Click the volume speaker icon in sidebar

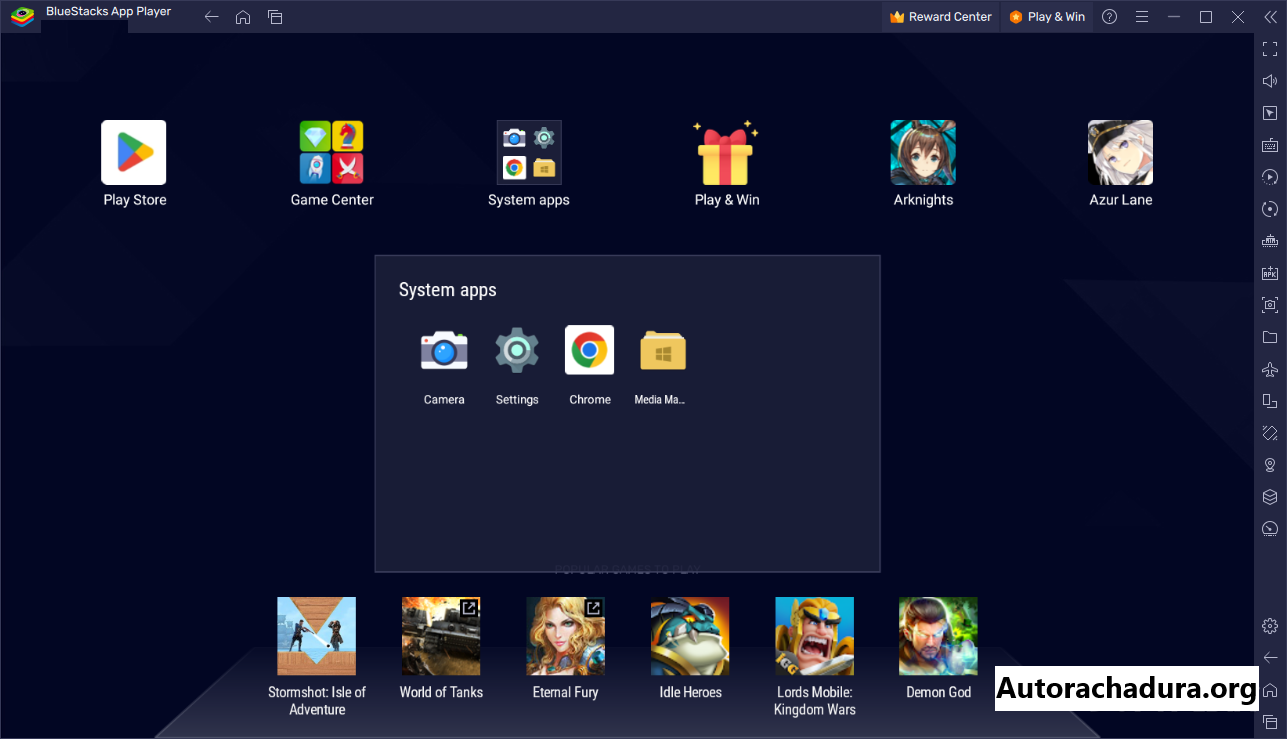(x=1270, y=81)
